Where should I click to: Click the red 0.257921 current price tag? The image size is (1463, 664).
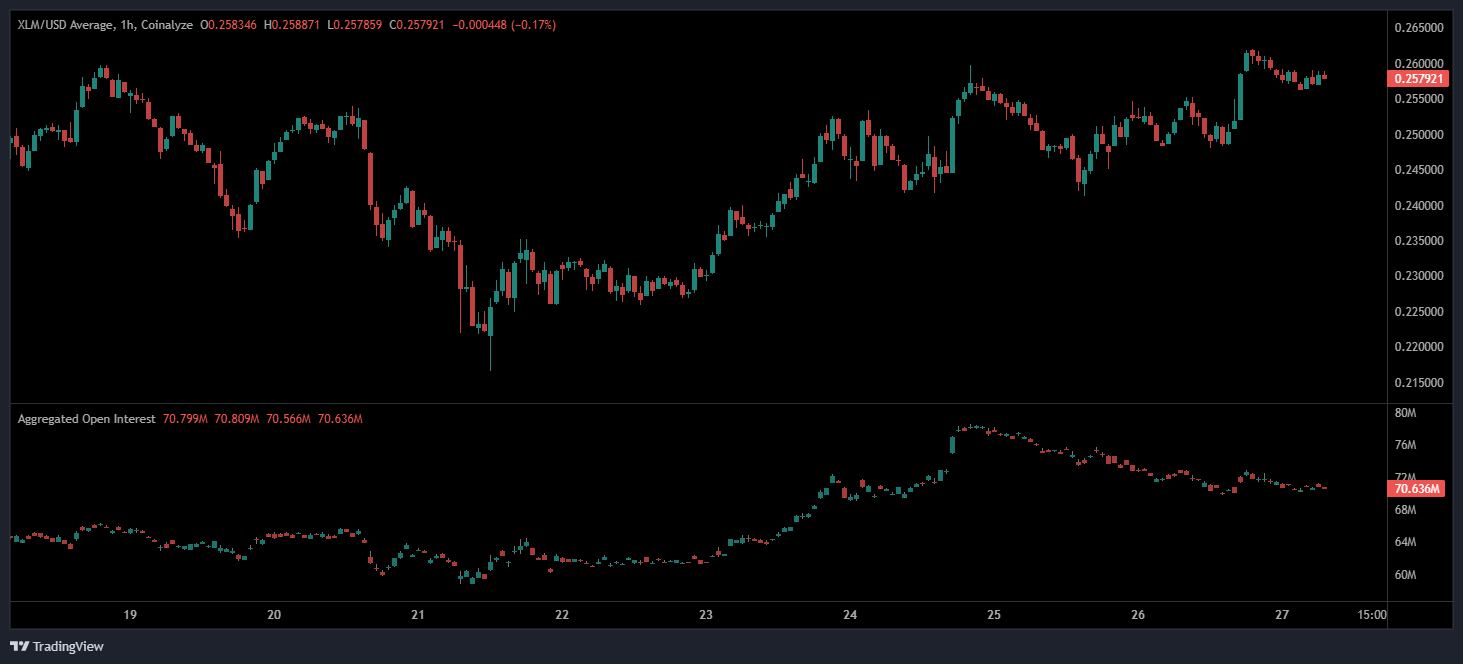click(x=1418, y=78)
